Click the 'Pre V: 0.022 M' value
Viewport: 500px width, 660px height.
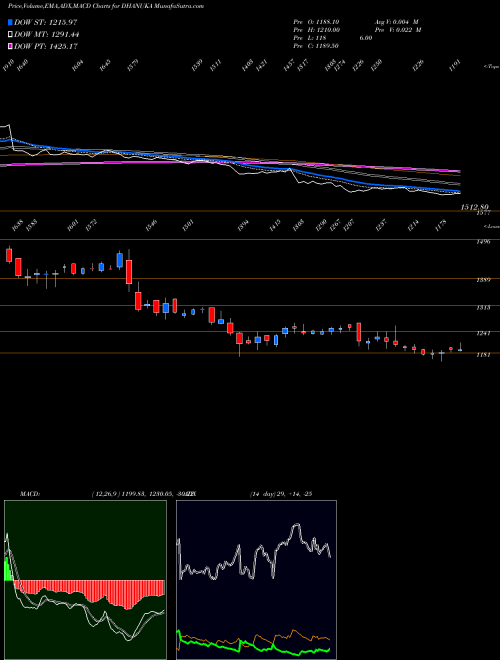(398, 30)
